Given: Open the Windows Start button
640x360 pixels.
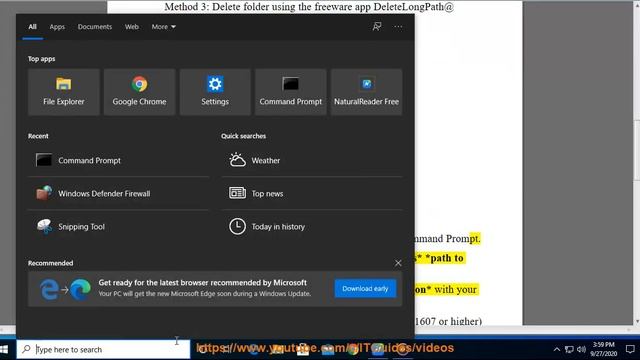Looking at the screenshot, I should point(4,349).
